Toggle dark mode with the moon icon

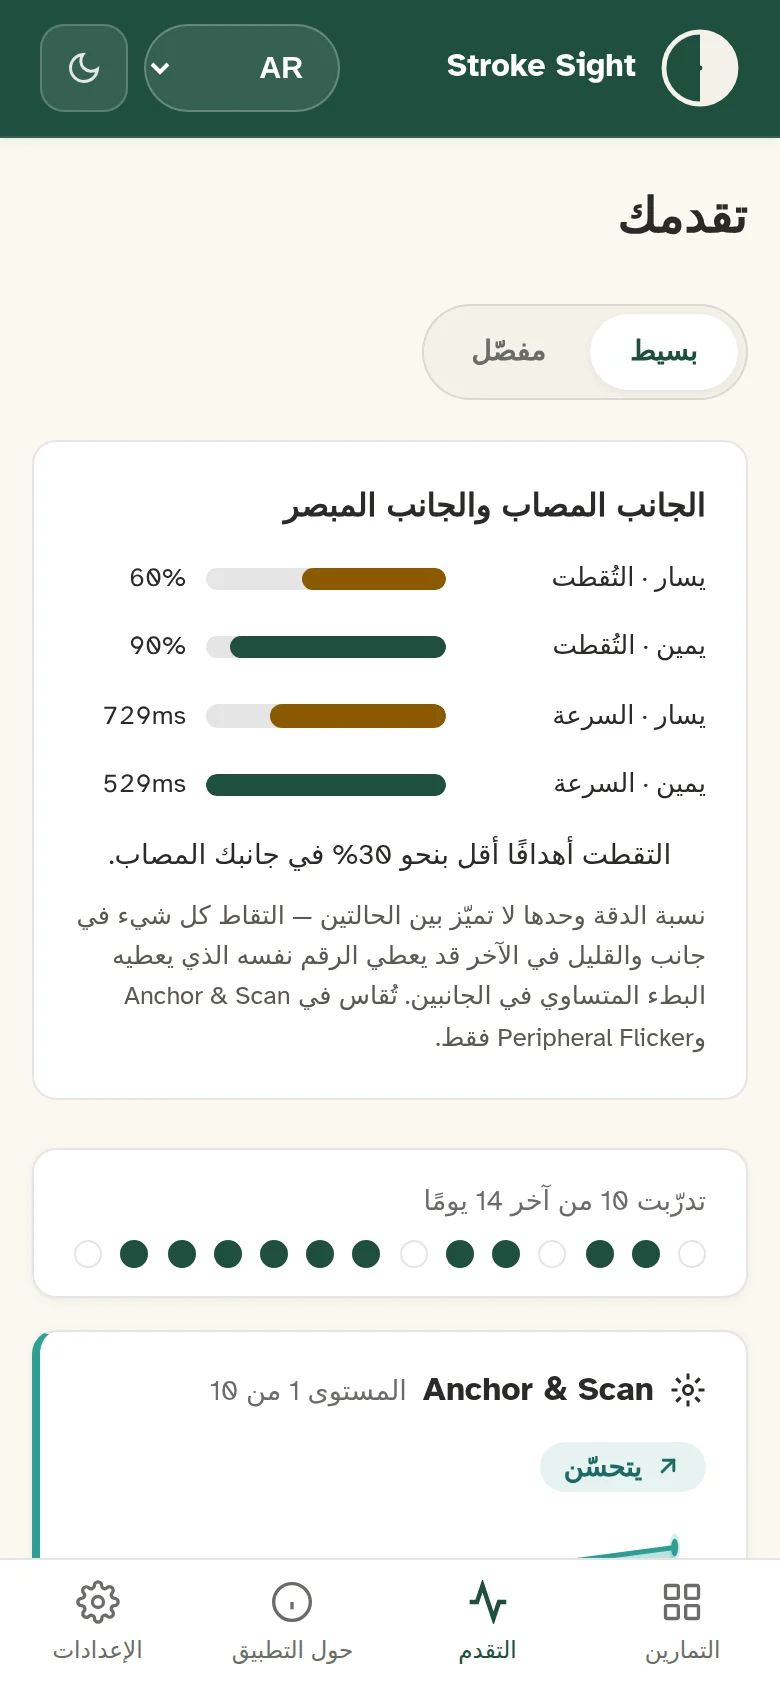pyautogui.click(x=84, y=68)
